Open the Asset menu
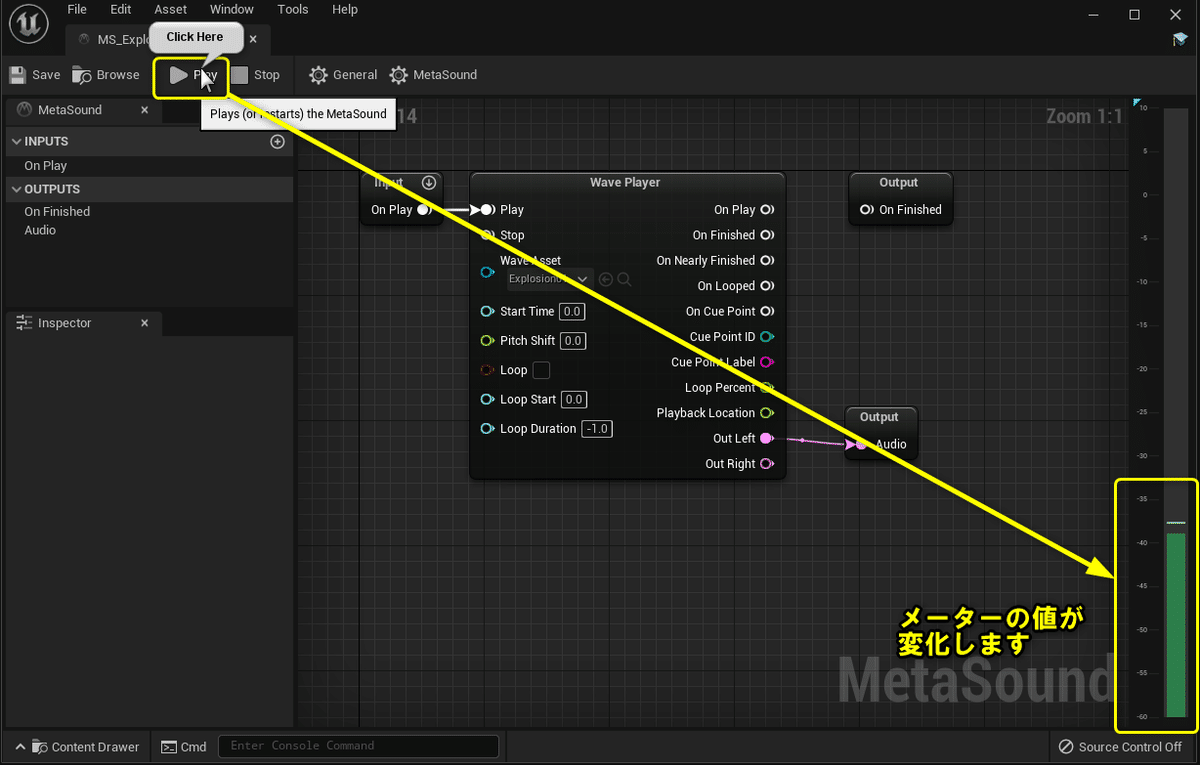The image size is (1200, 765). 171,9
